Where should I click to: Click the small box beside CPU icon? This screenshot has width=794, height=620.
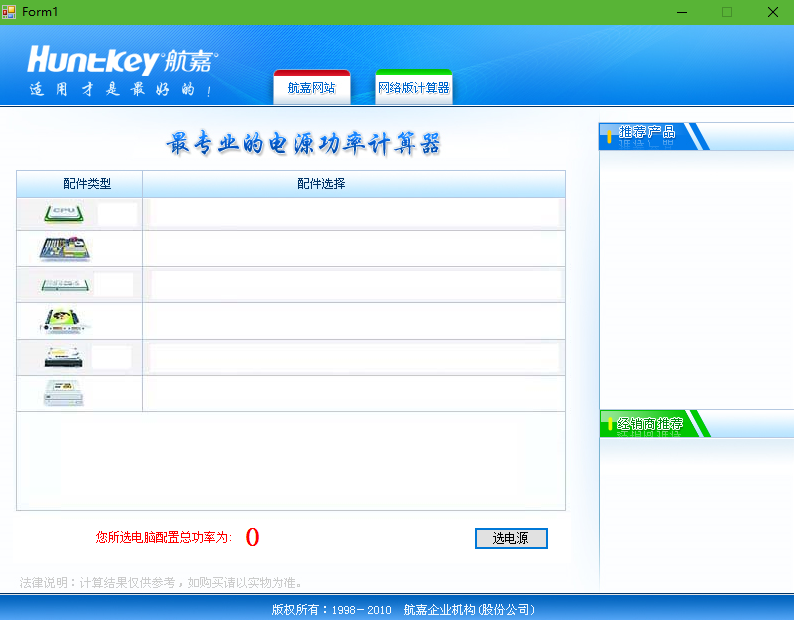click(x=117, y=214)
